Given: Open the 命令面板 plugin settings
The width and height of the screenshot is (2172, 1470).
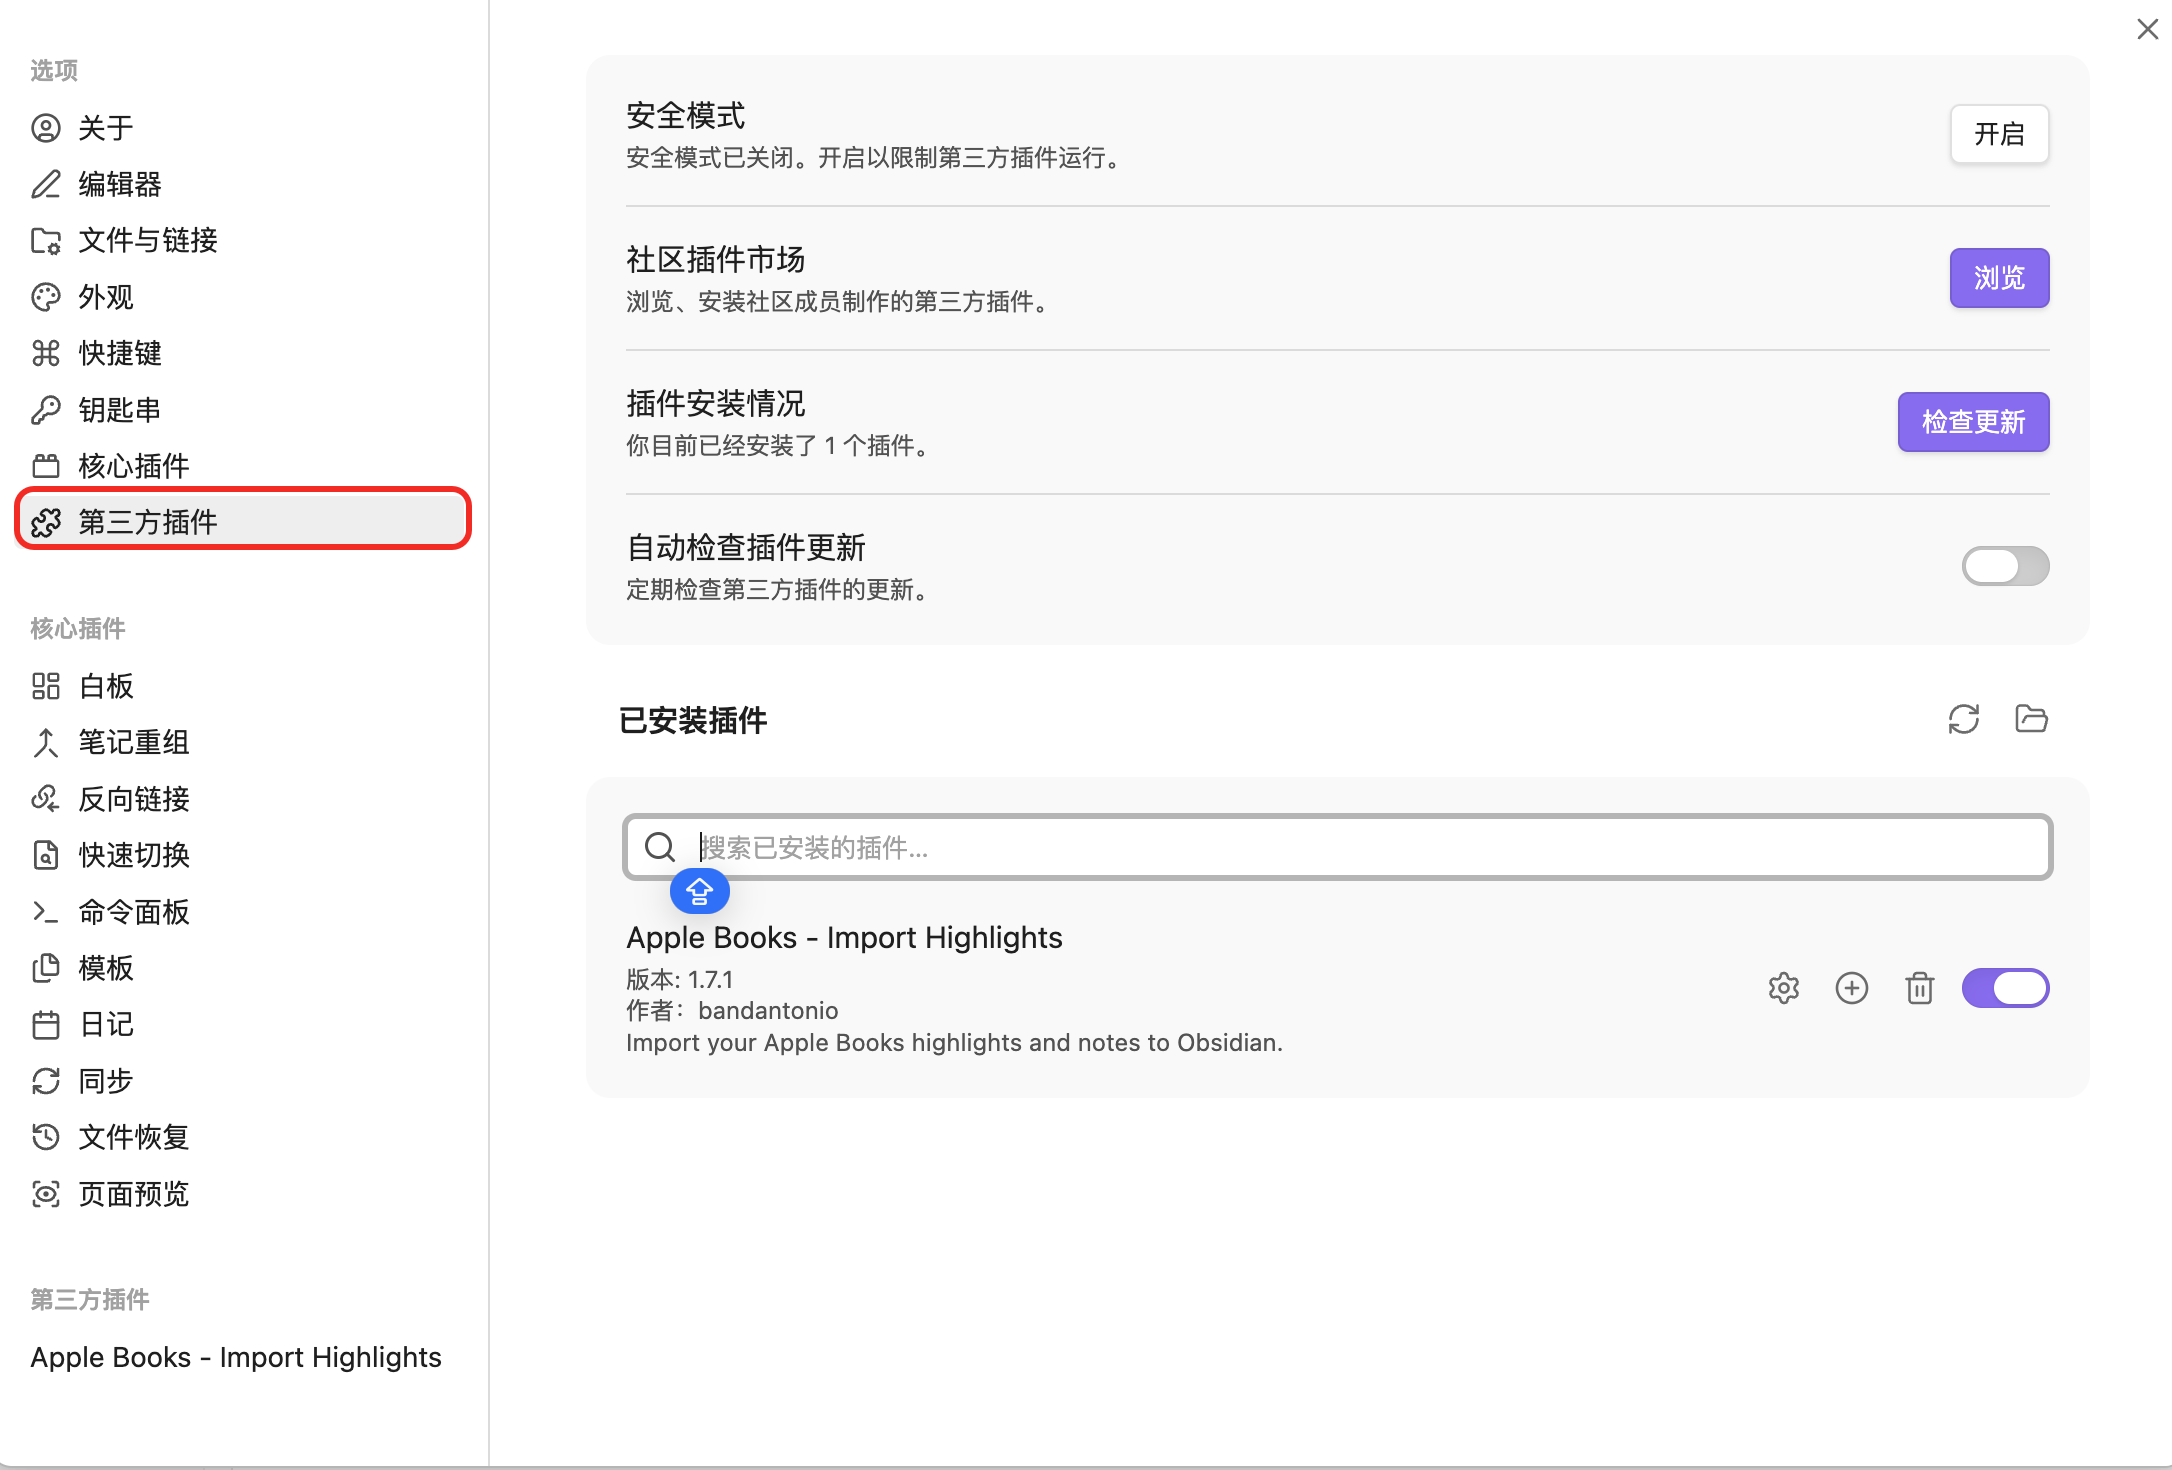Looking at the screenshot, I should coord(243,912).
